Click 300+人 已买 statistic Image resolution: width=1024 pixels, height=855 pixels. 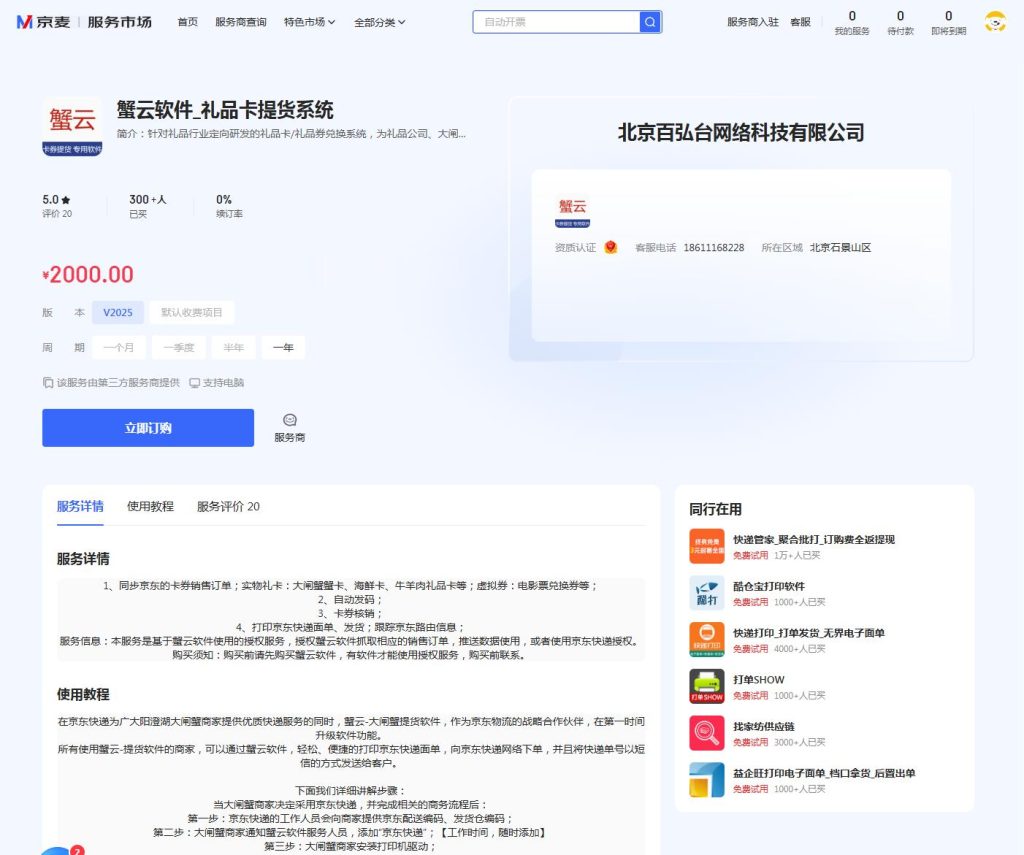click(148, 206)
